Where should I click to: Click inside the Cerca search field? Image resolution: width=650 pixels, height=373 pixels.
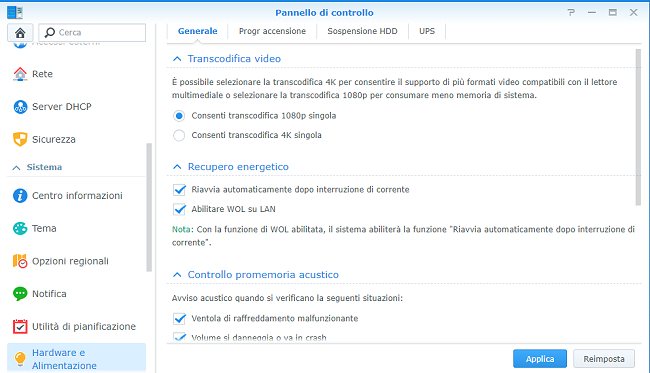[x=92, y=32]
